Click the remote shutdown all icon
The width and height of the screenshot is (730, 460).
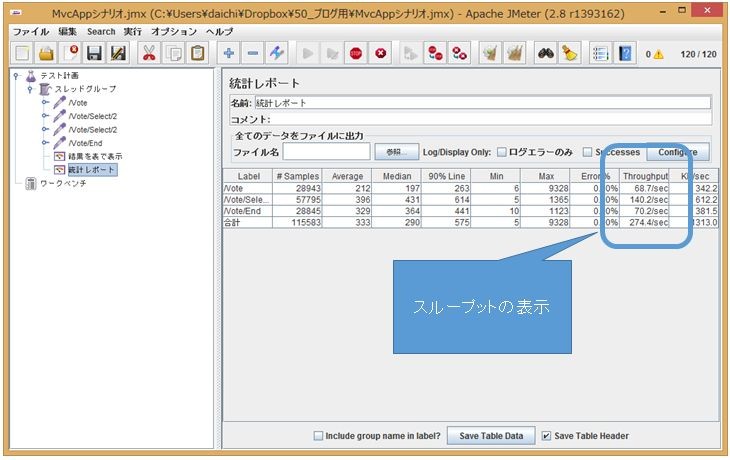[x=460, y=54]
